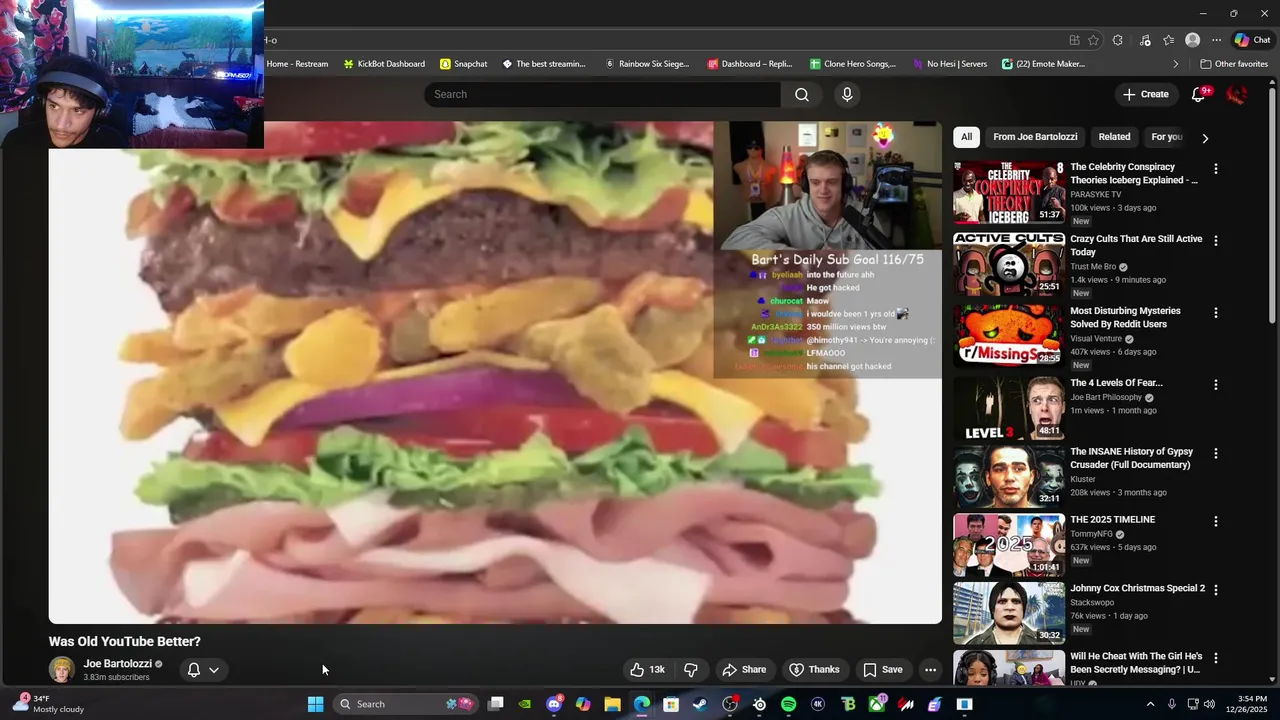Play Crazy Cults Still Active thumbnail
This screenshot has width=1280, height=720.
click(1009, 264)
